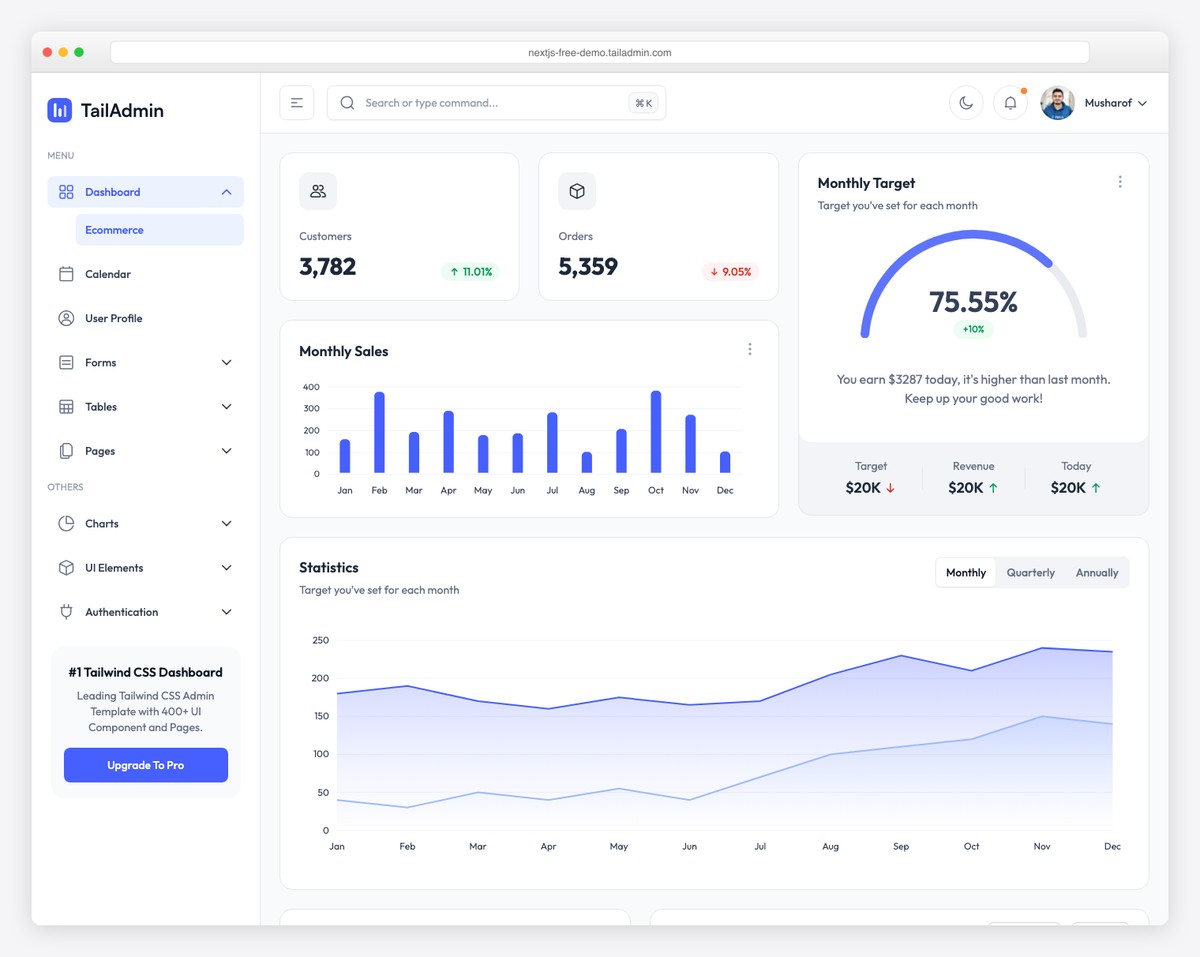Select Calendar in the sidebar icon
Image resolution: width=1200 pixels, height=957 pixels.
pos(65,274)
